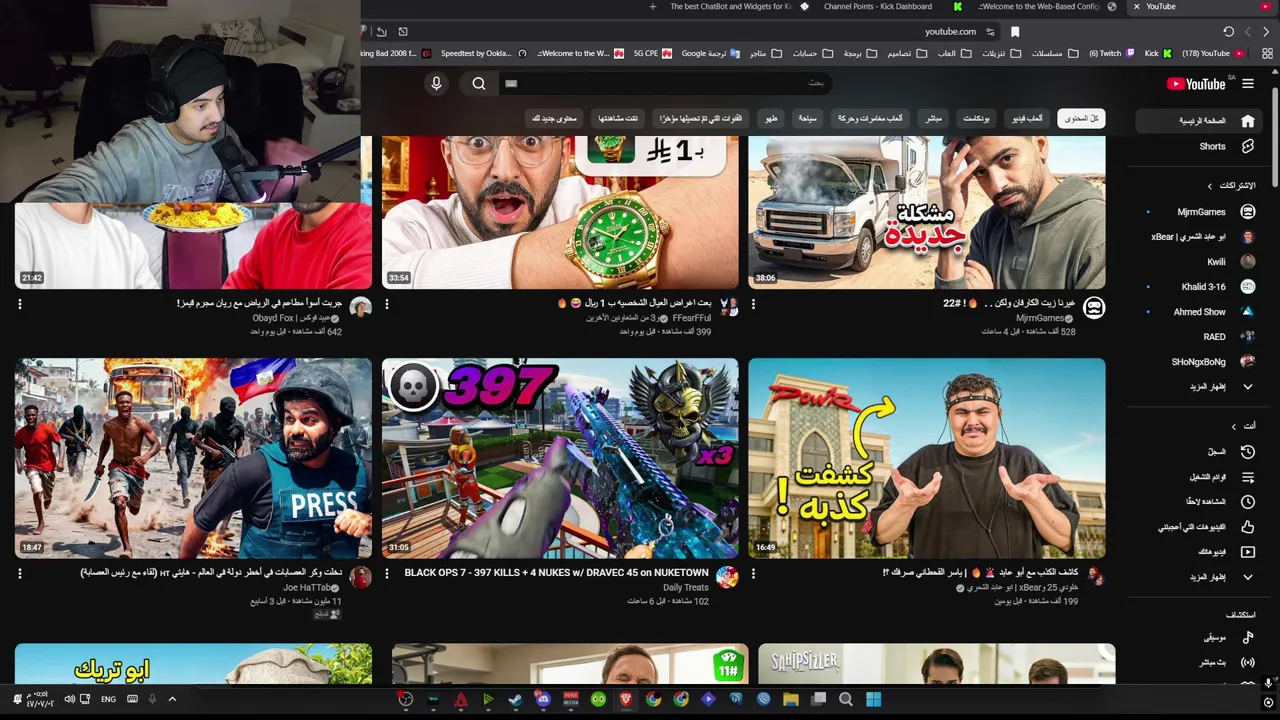Open Discord from the taskbar

543,700
